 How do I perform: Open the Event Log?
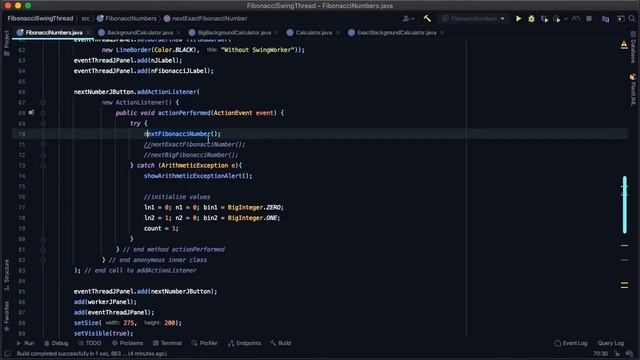coord(571,343)
